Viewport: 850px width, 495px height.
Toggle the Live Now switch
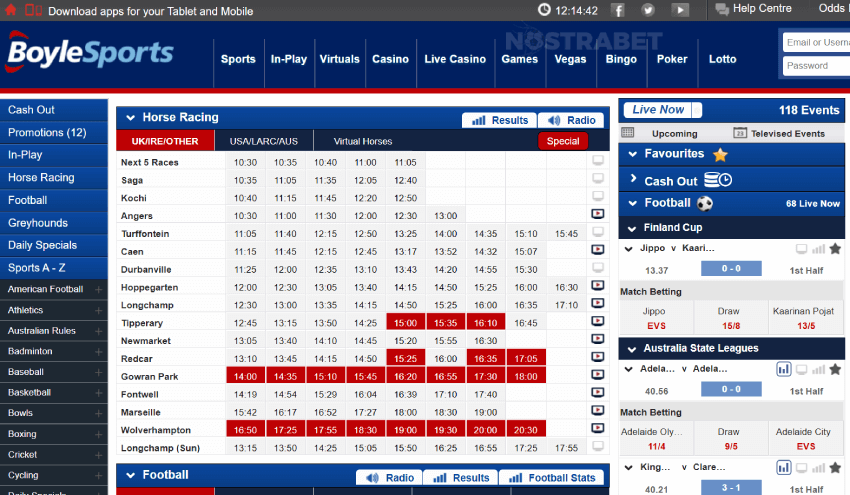pyautogui.click(x=663, y=110)
